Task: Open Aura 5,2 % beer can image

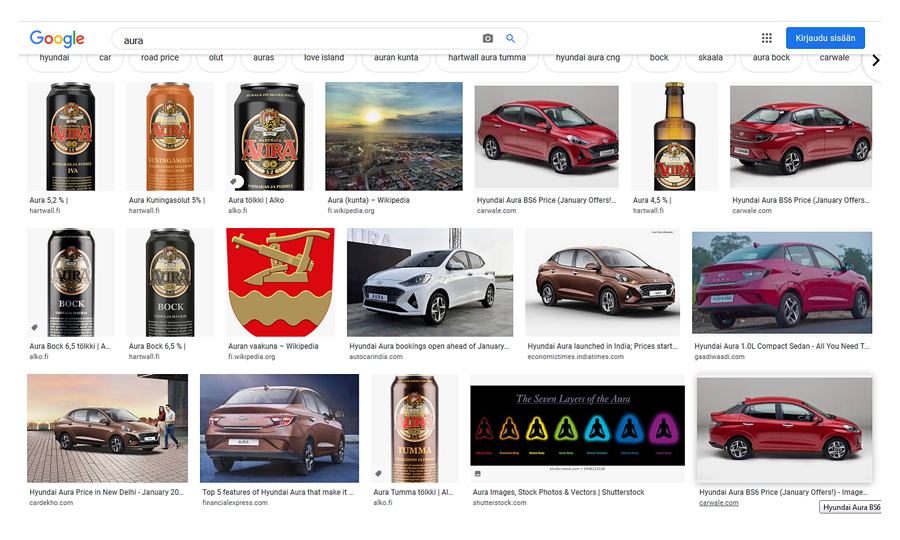Action: [71, 136]
